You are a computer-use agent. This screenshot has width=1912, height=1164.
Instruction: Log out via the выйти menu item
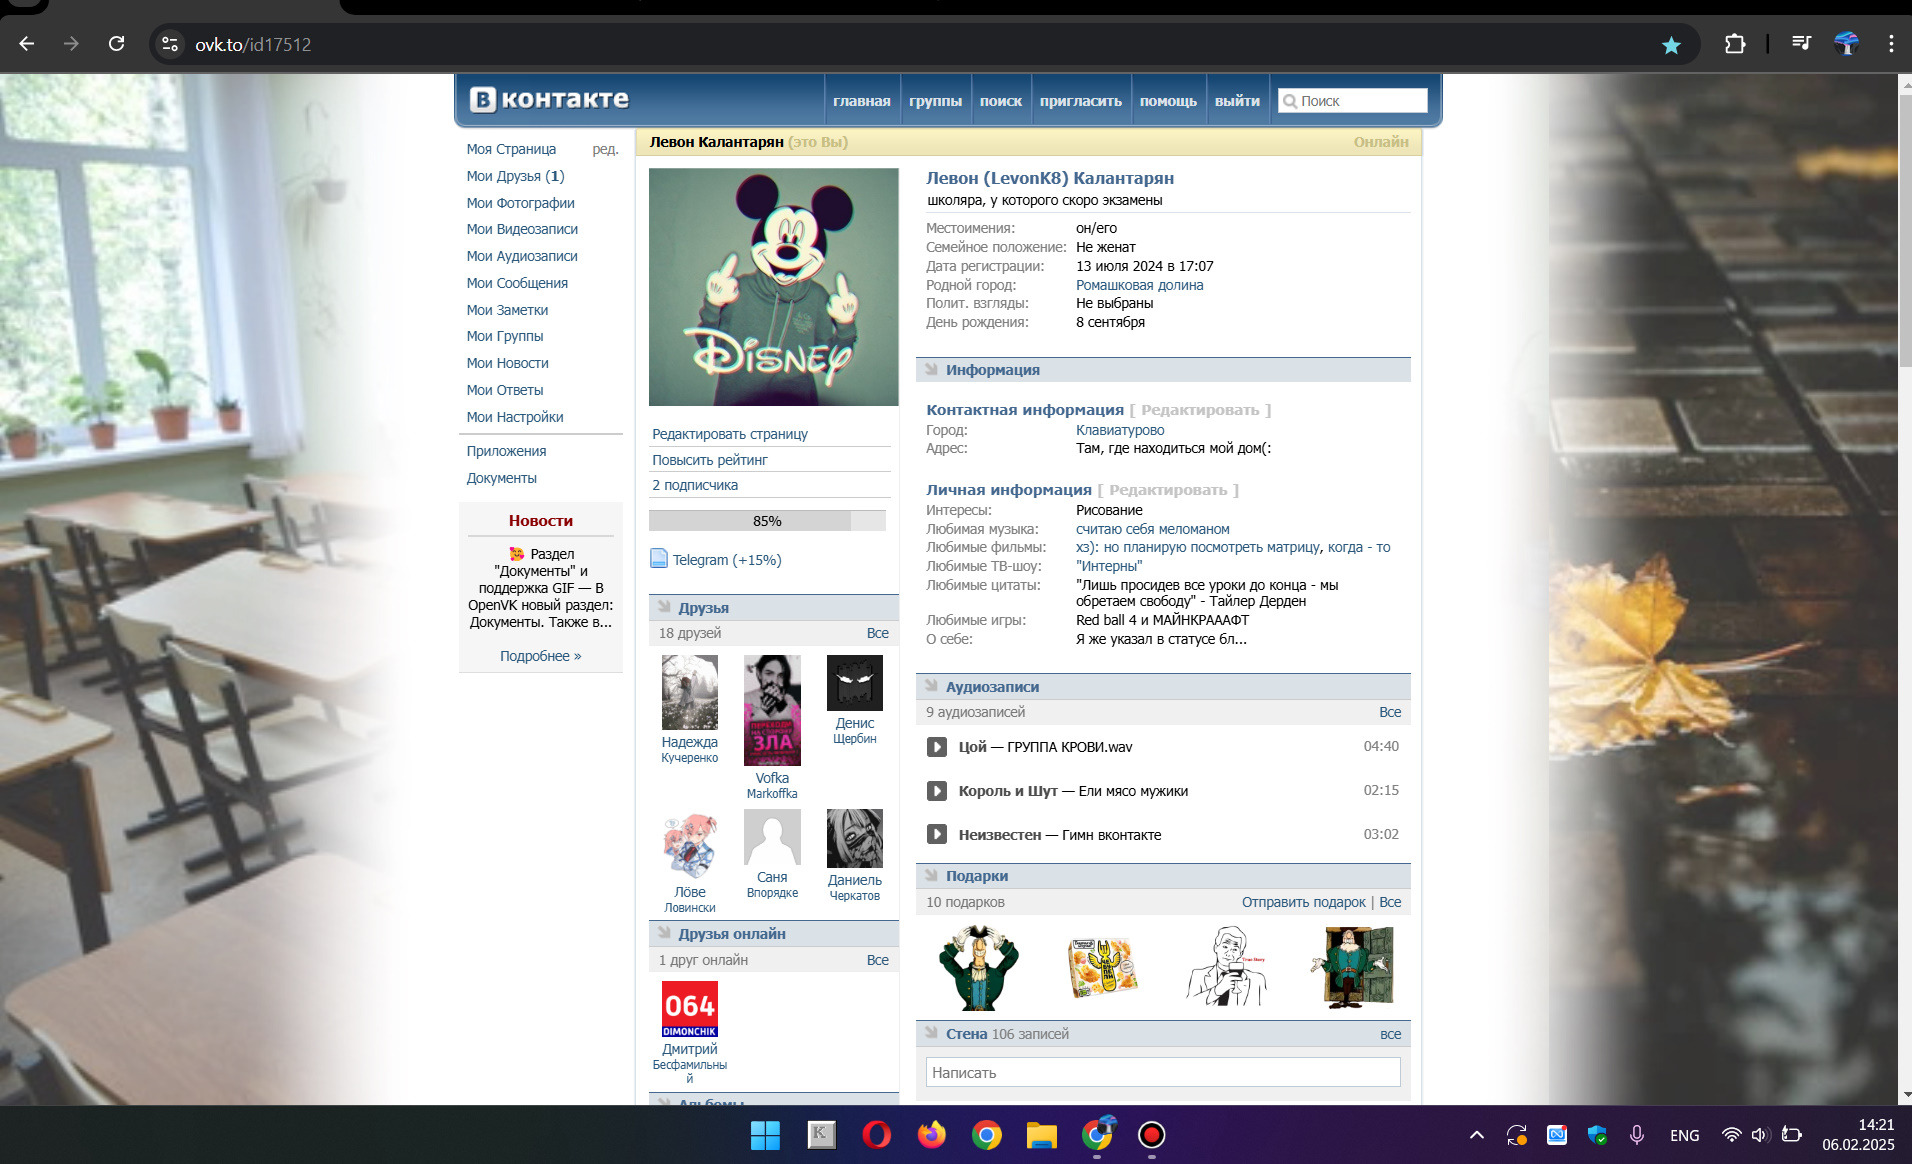1237,101
